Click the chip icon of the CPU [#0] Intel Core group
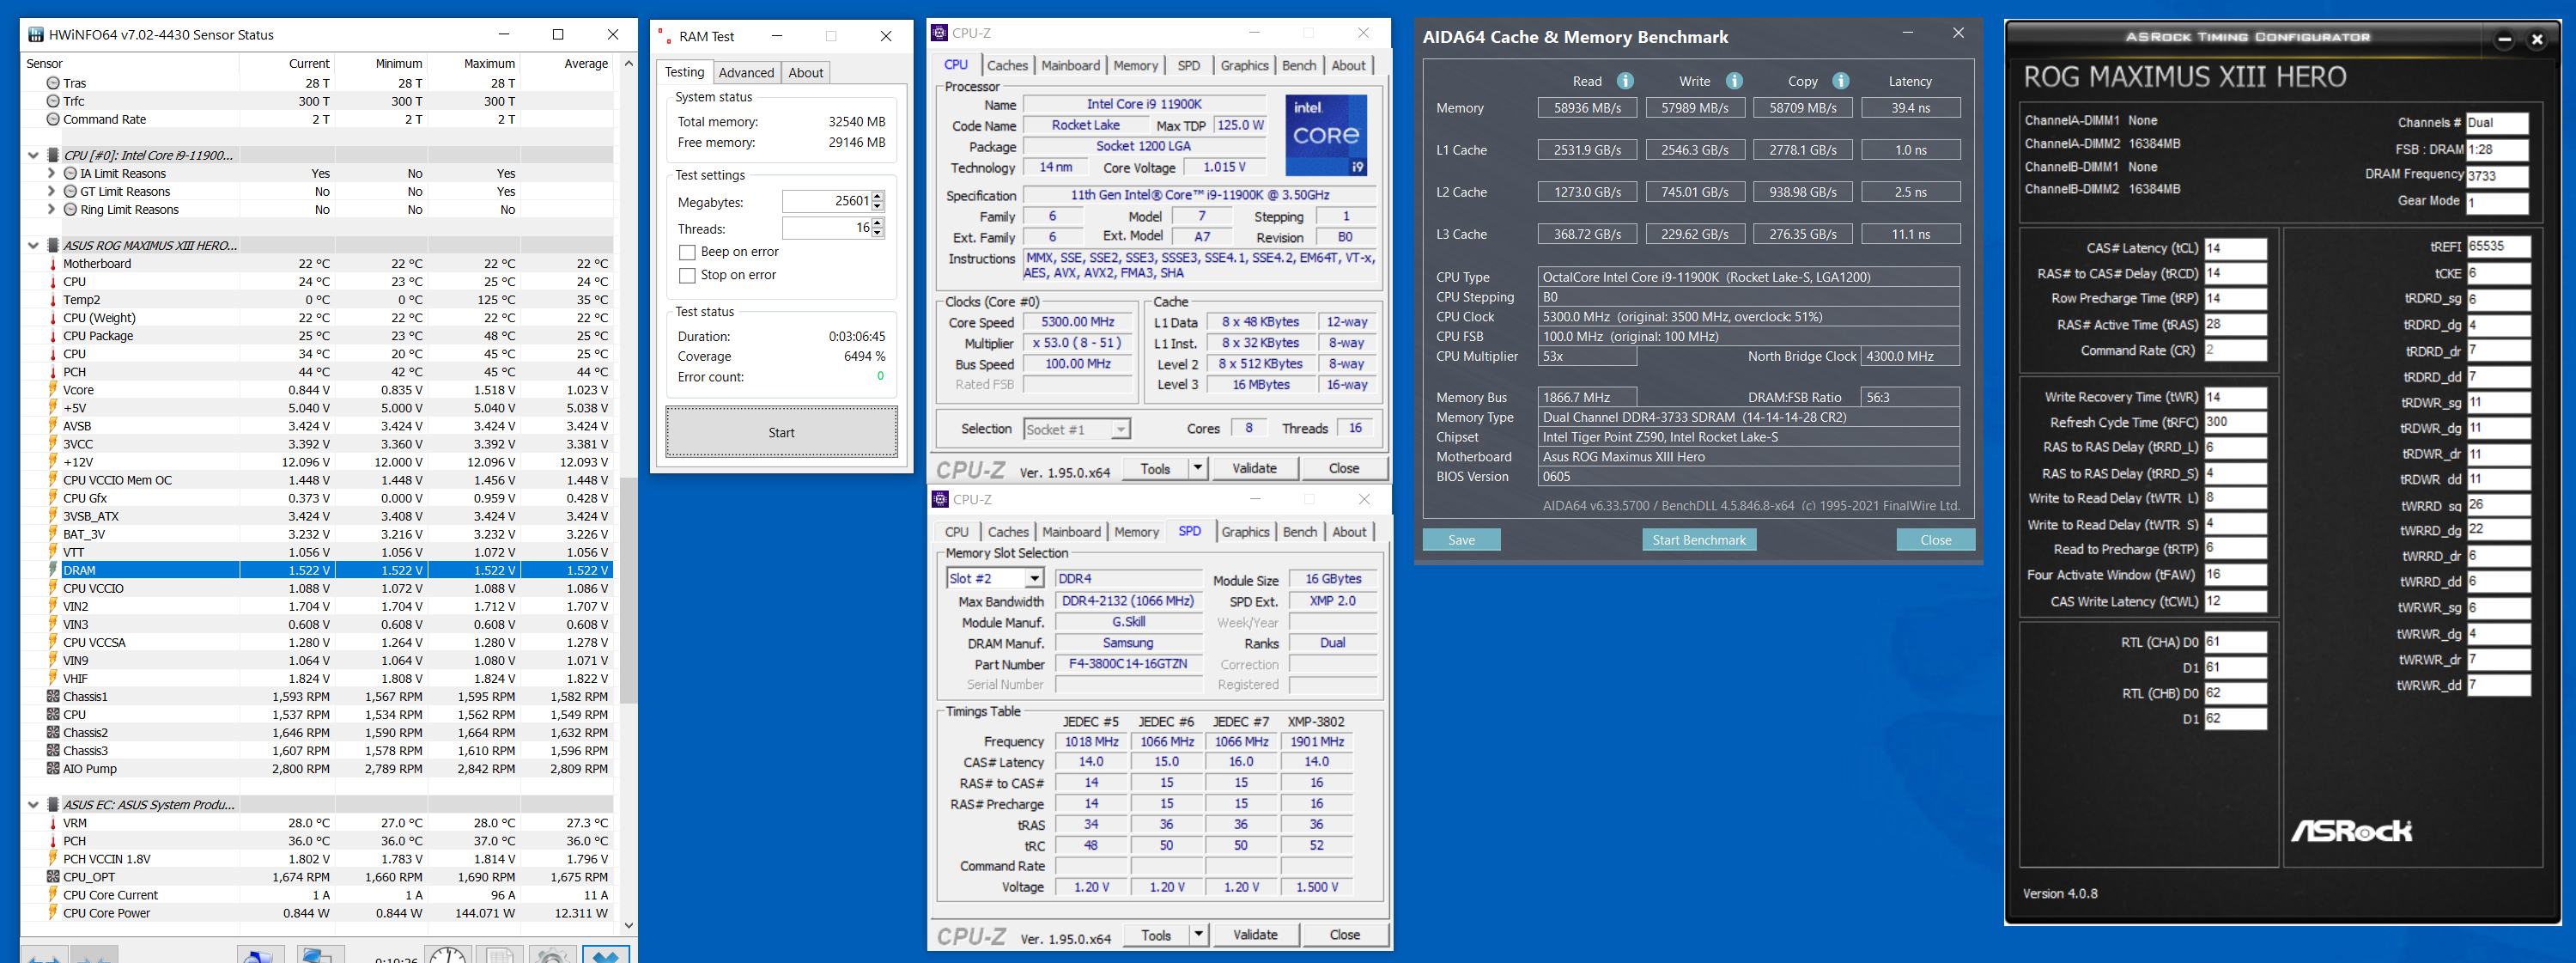 [x=52, y=155]
